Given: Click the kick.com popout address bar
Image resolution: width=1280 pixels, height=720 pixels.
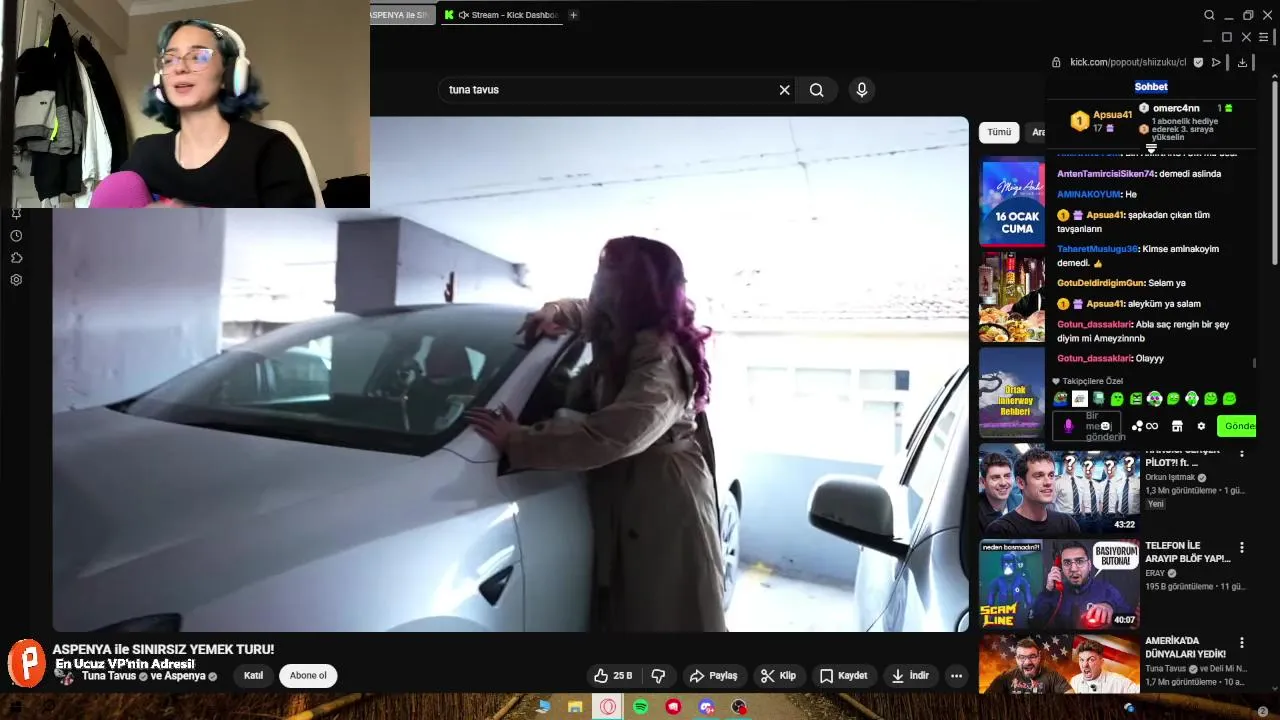Looking at the screenshot, I should point(1128,62).
